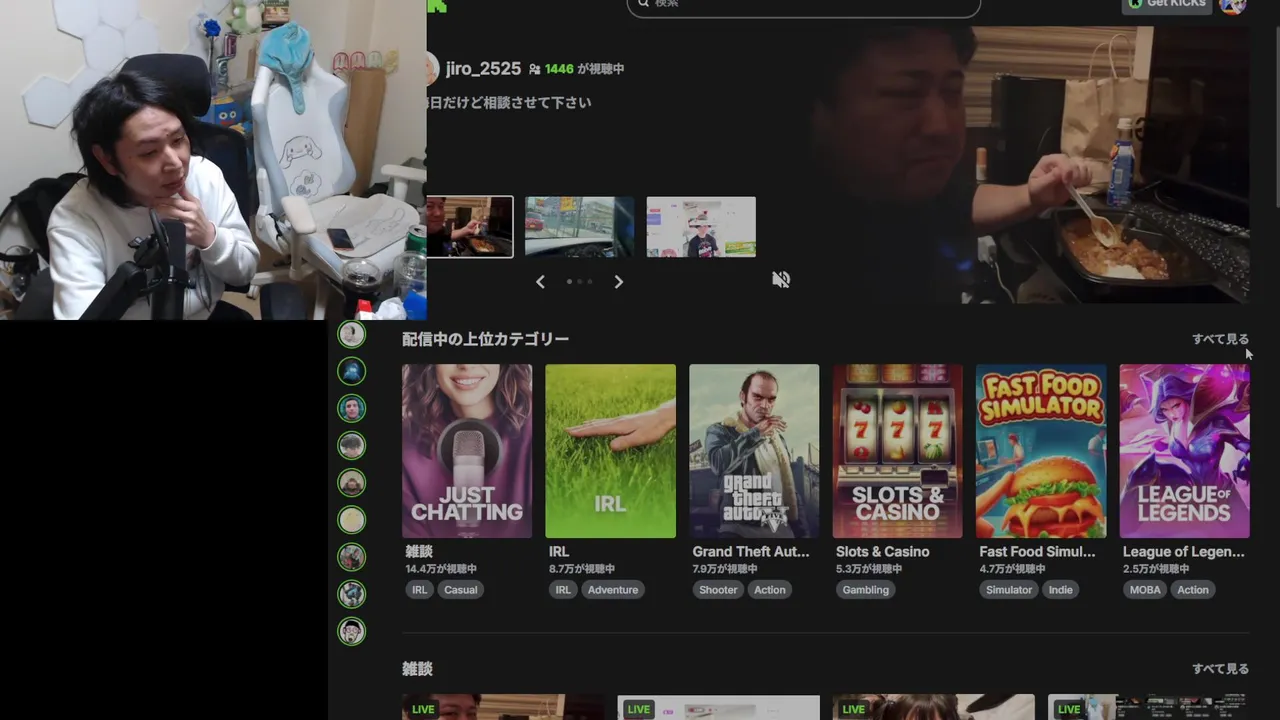Select the IRL tag under IRL category

coord(563,590)
